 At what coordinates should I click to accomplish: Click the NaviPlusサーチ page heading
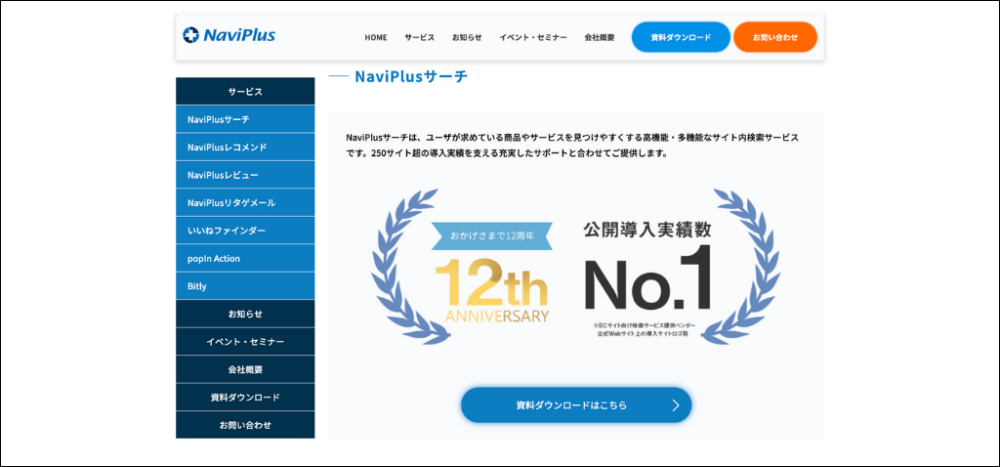pos(411,77)
